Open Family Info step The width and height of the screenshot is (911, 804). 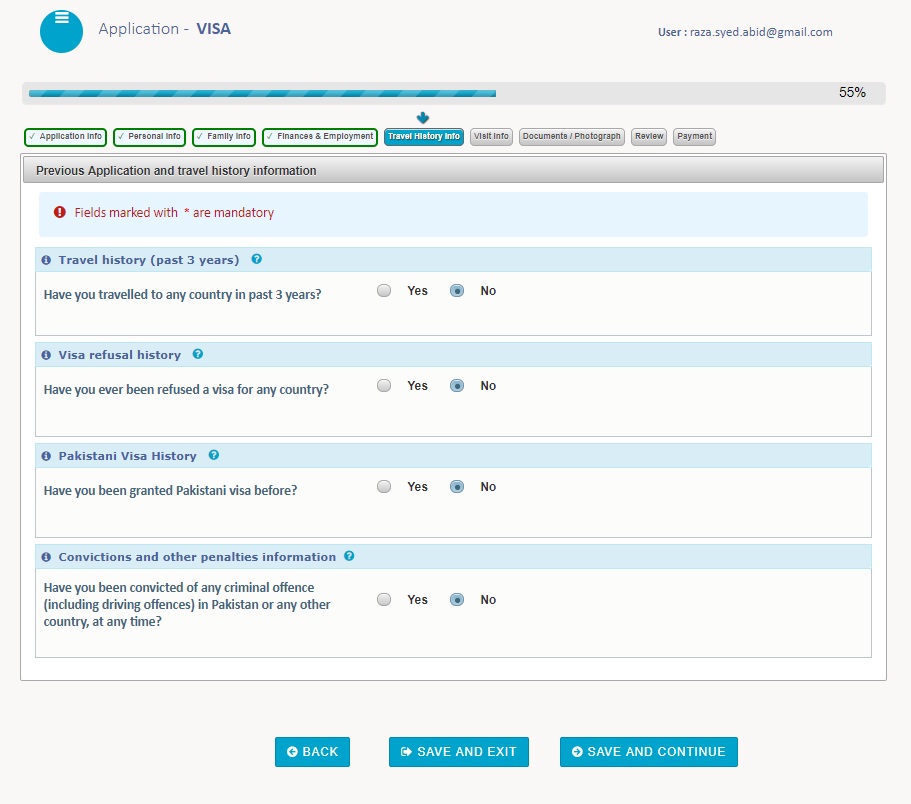point(224,137)
